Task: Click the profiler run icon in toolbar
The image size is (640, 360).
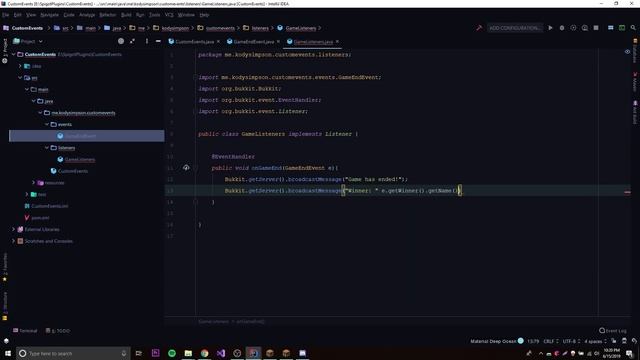Action: click(x=584, y=28)
